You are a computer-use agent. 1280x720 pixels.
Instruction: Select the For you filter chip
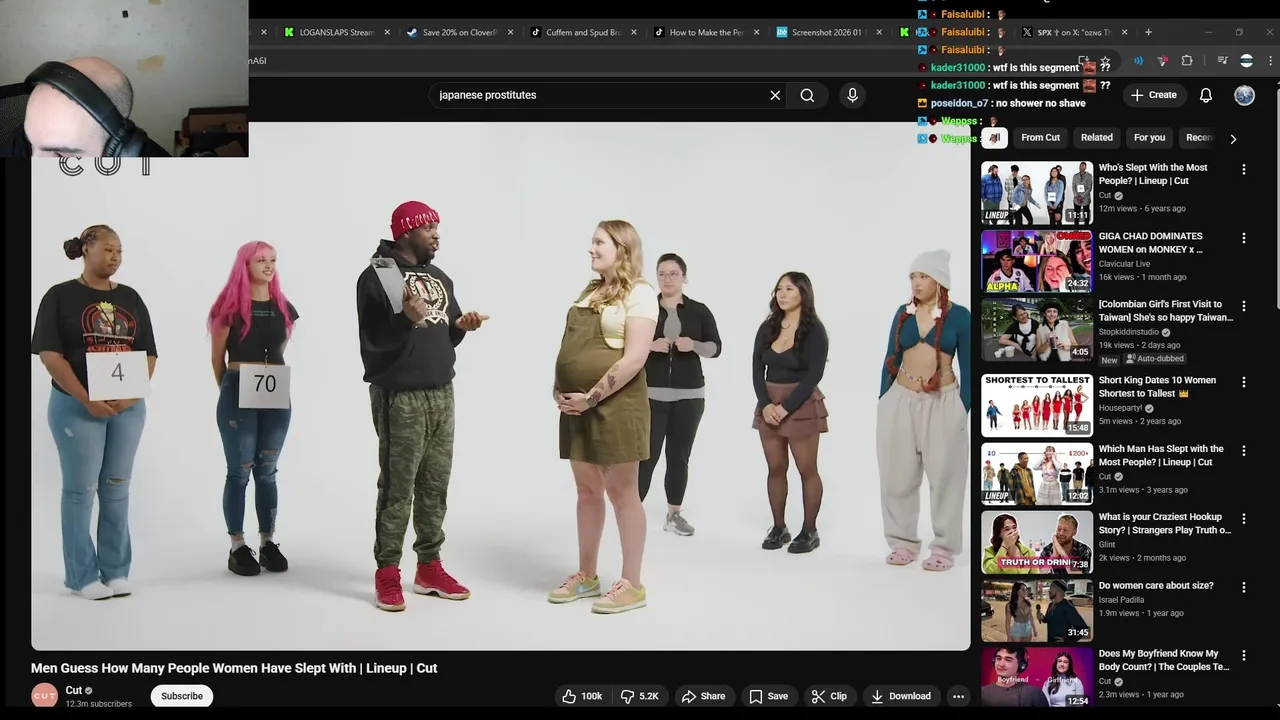(1149, 138)
